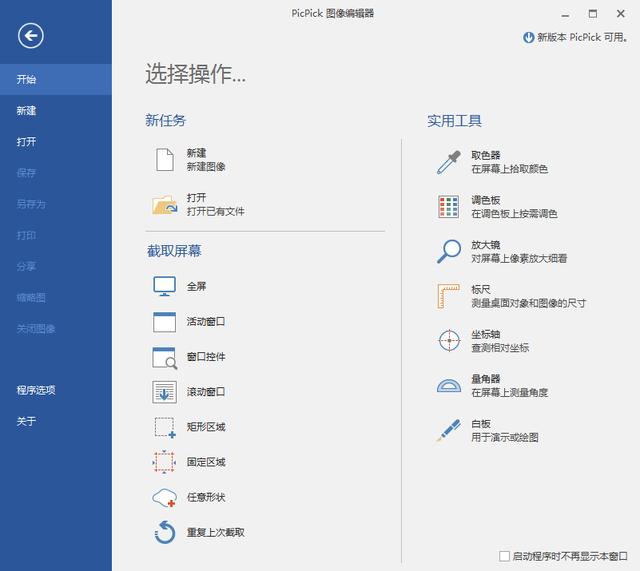This screenshot has height=571, width=640.
Task: Click 在屏幕上拾取颜色 description text
Action: point(509,169)
